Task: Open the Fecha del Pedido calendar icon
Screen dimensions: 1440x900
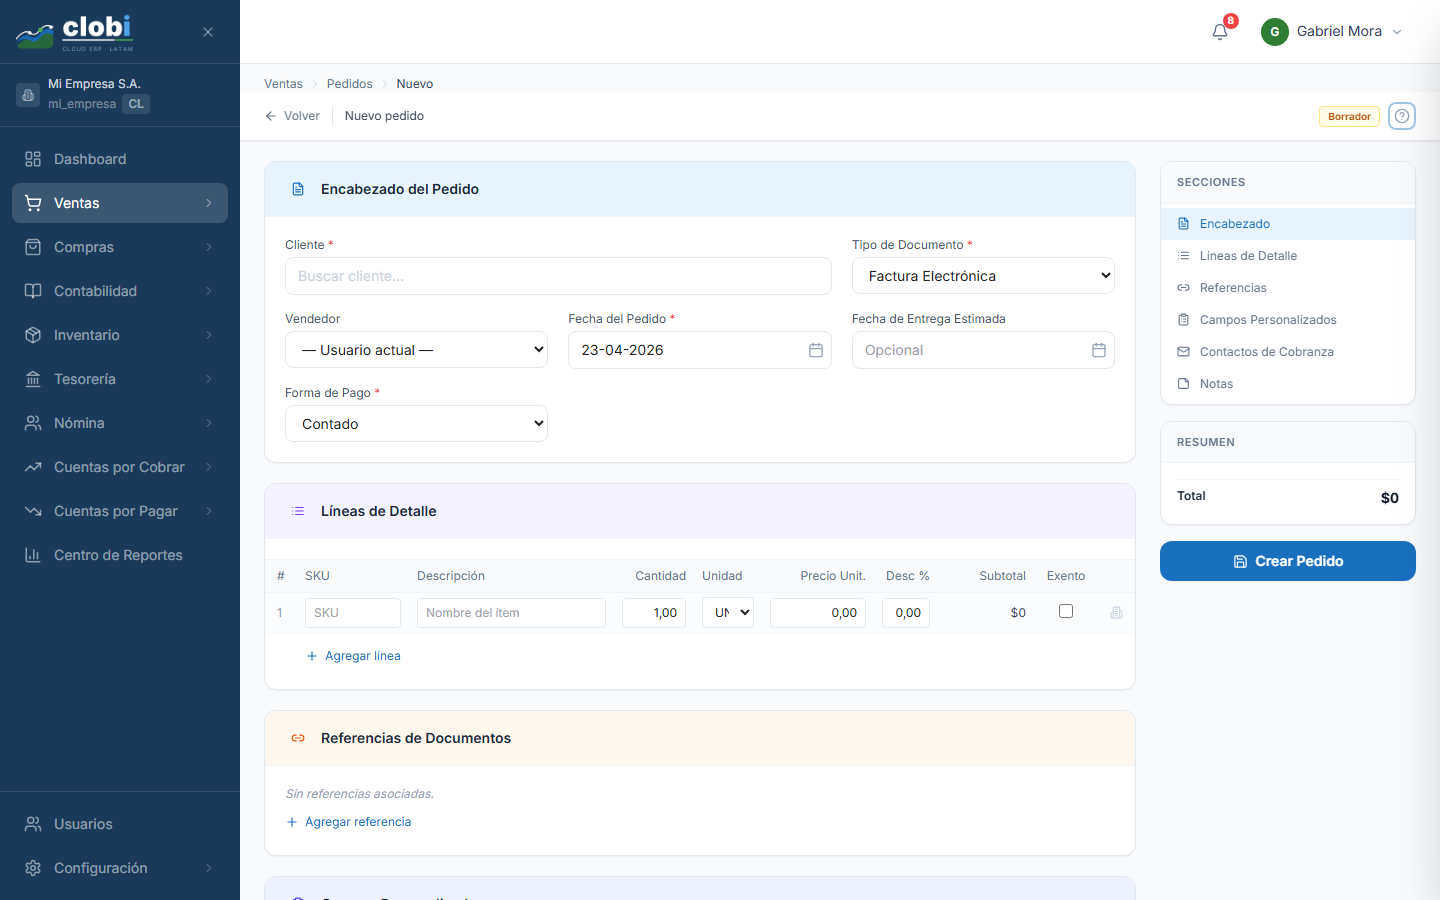Action: (x=816, y=350)
